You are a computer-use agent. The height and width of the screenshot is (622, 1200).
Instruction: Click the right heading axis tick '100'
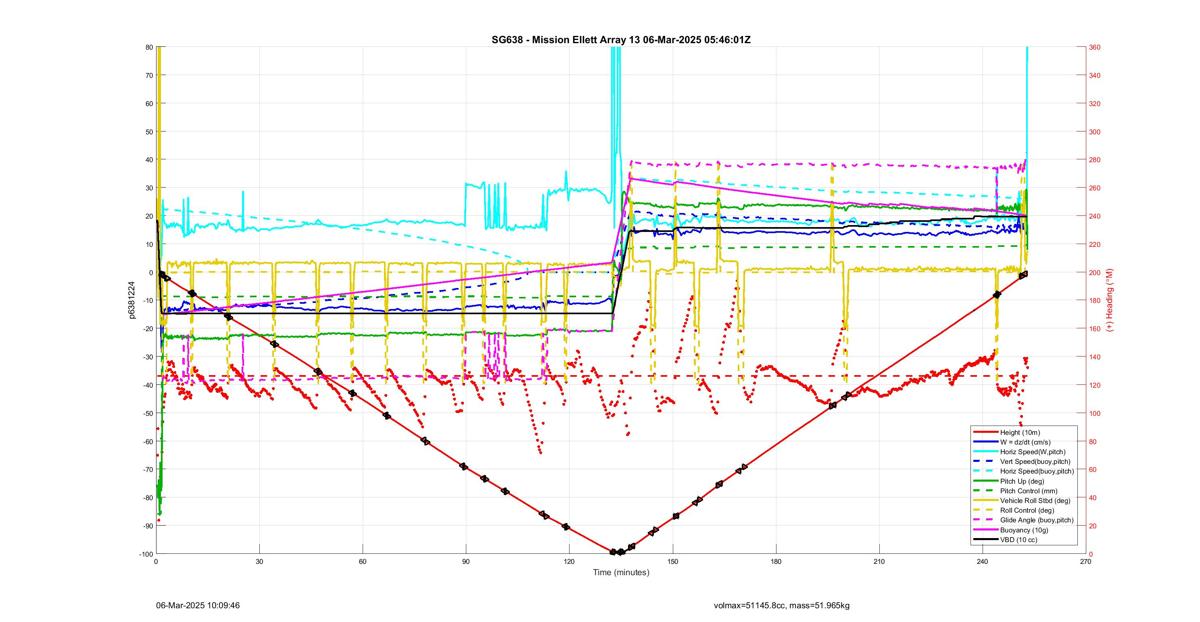tap(1096, 413)
